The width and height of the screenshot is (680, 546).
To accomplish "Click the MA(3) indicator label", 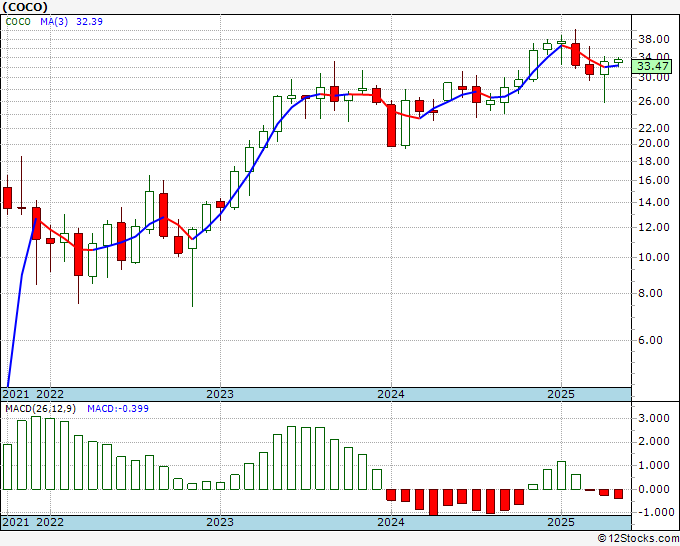I will (54, 22).
